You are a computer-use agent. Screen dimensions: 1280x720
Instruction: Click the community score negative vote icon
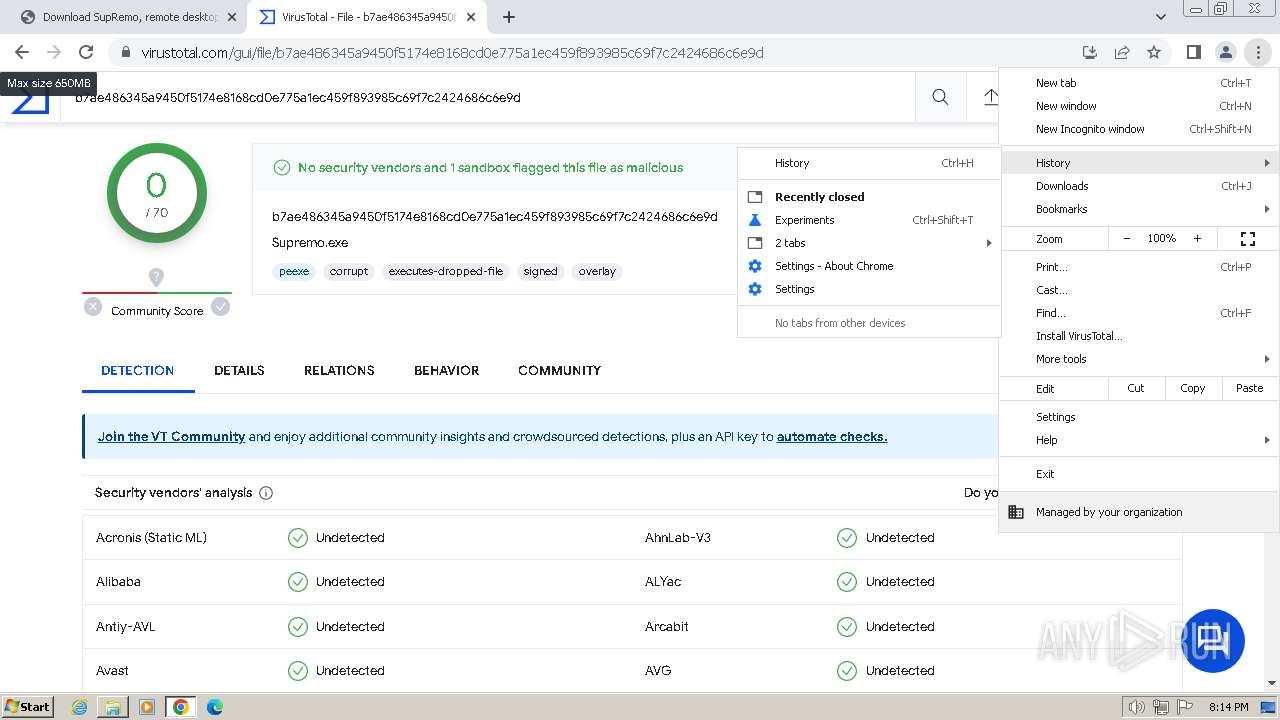tap(93, 307)
